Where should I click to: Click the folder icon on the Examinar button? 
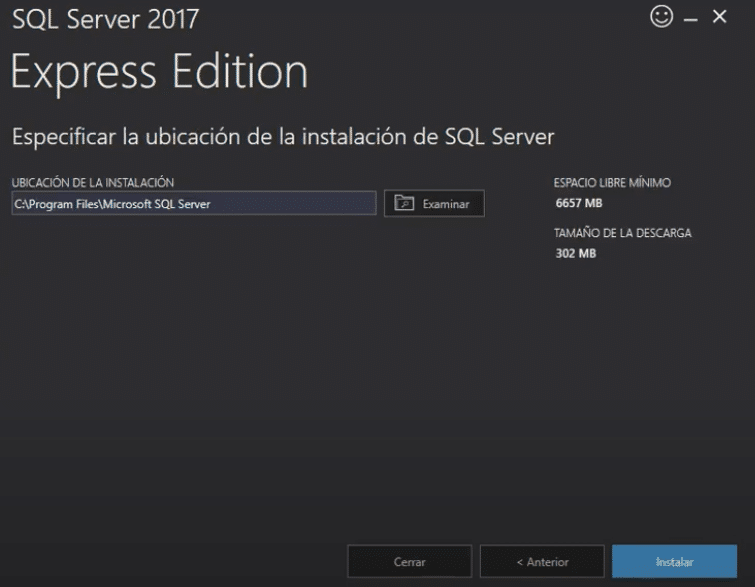[x=404, y=203]
